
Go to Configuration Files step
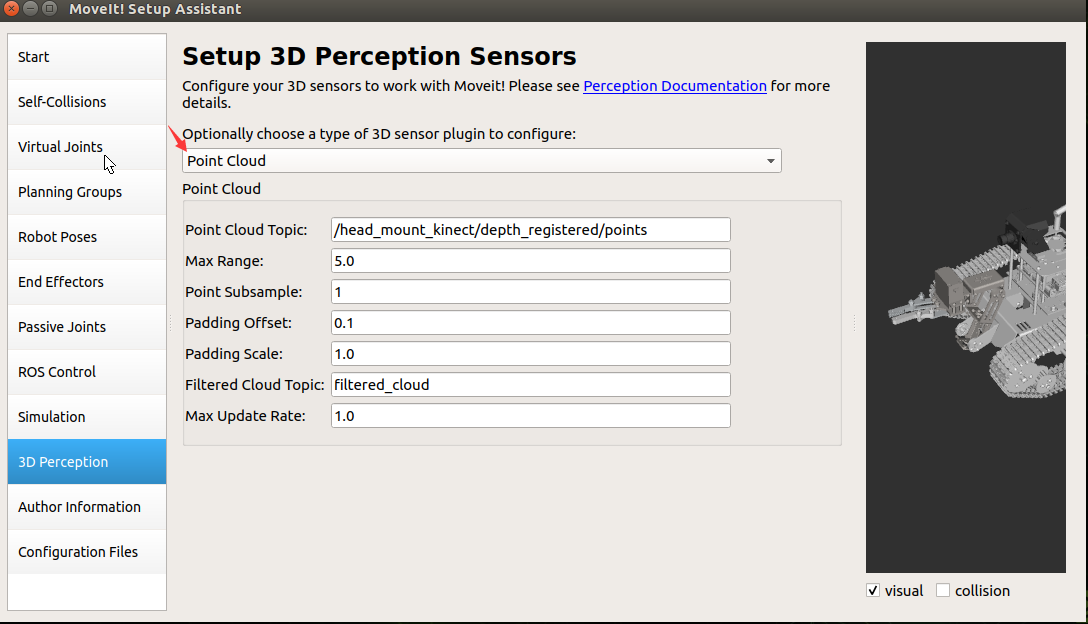(x=87, y=552)
